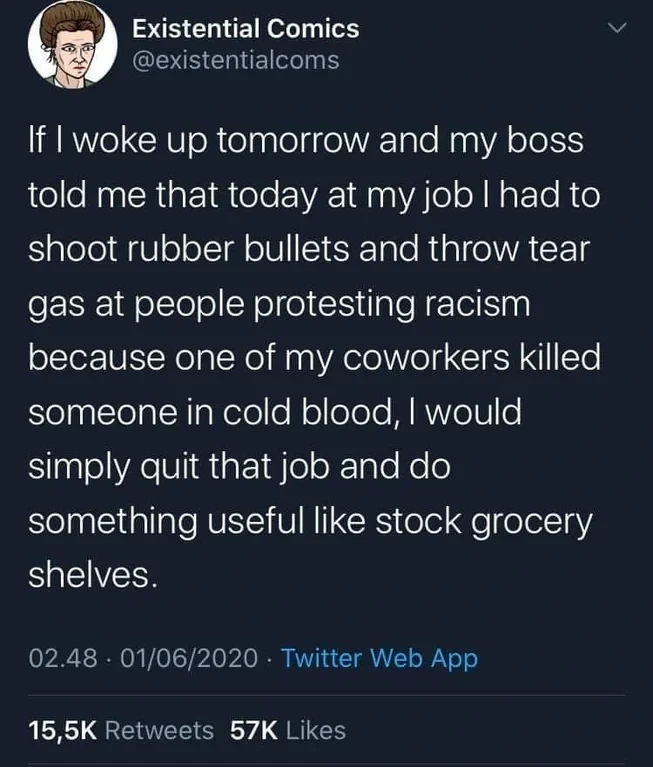This screenshot has width=653, height=767.
Task: Open the Twitter Web App source link
Action: [379, 659]
